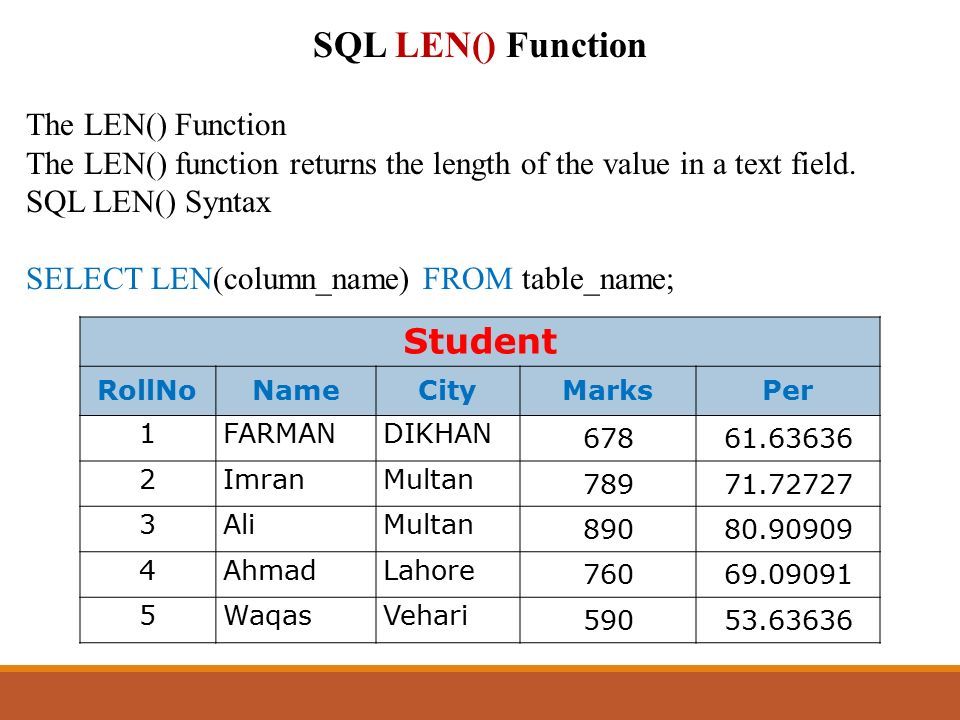Click the Name column header
The height and width of the screenshot is (720, 960).
pos(296,391)
